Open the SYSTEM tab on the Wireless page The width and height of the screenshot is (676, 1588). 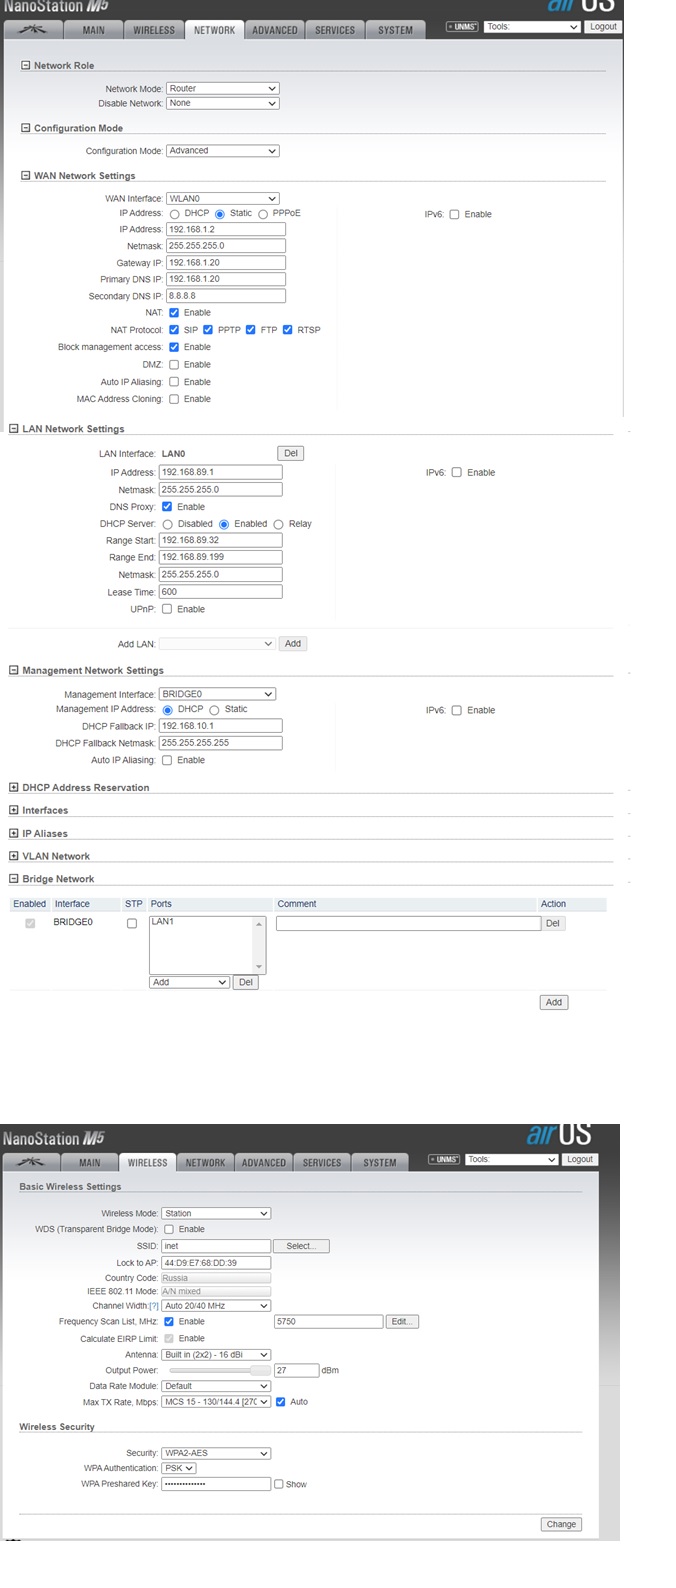(x=380, y=1162)
